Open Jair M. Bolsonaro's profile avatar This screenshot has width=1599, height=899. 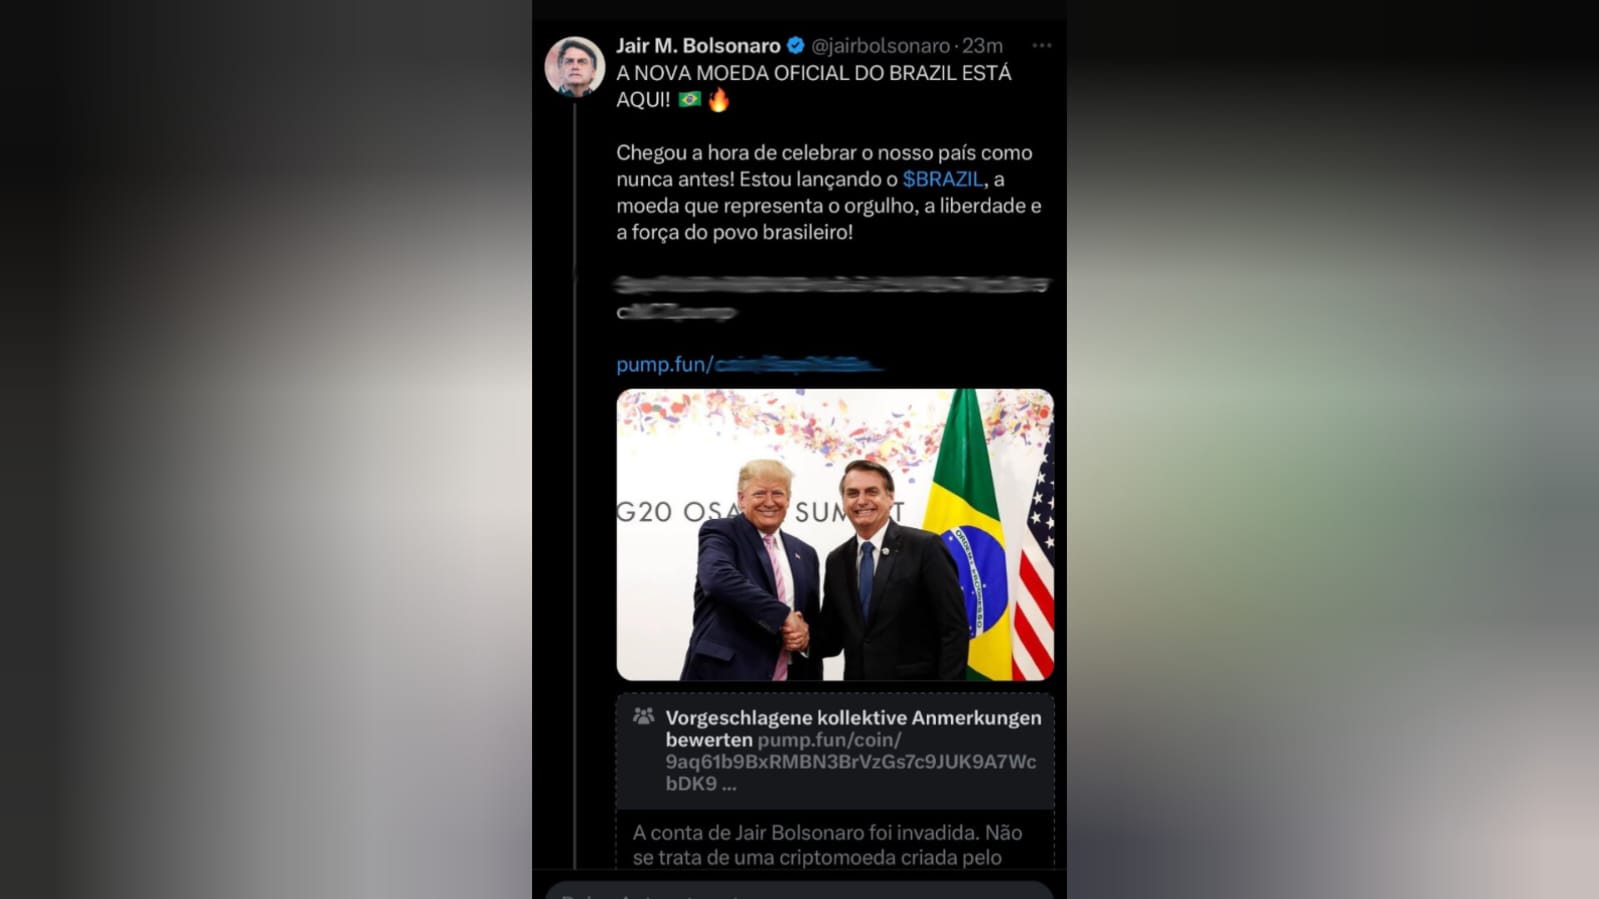pyautogui.click(x=574, y=67)
